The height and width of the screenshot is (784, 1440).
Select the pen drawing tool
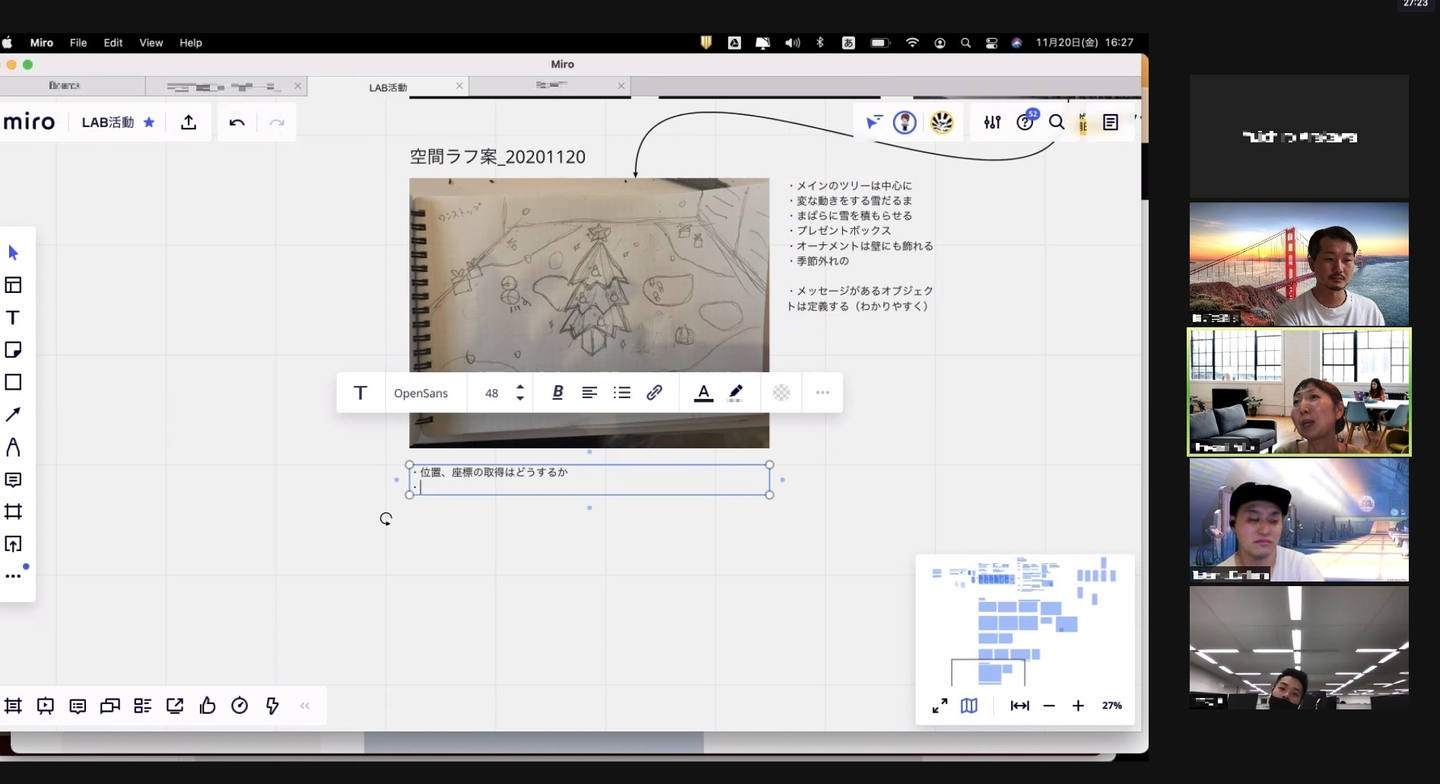(x=13, y=447)
